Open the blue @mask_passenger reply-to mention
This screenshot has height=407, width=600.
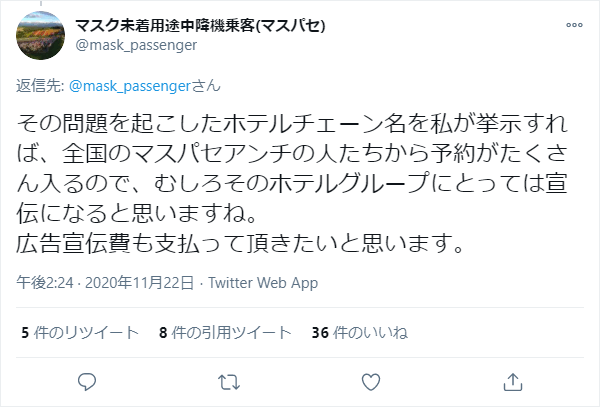(x=130, y=86)
